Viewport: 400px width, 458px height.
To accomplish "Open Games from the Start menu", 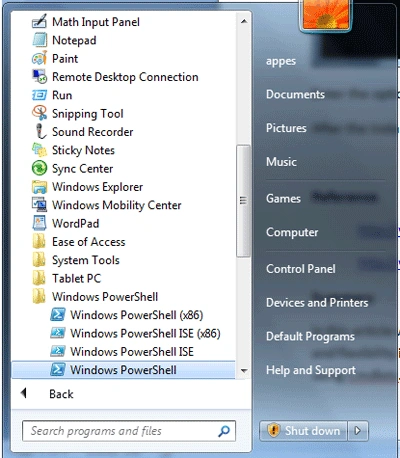I will (283, 199).
